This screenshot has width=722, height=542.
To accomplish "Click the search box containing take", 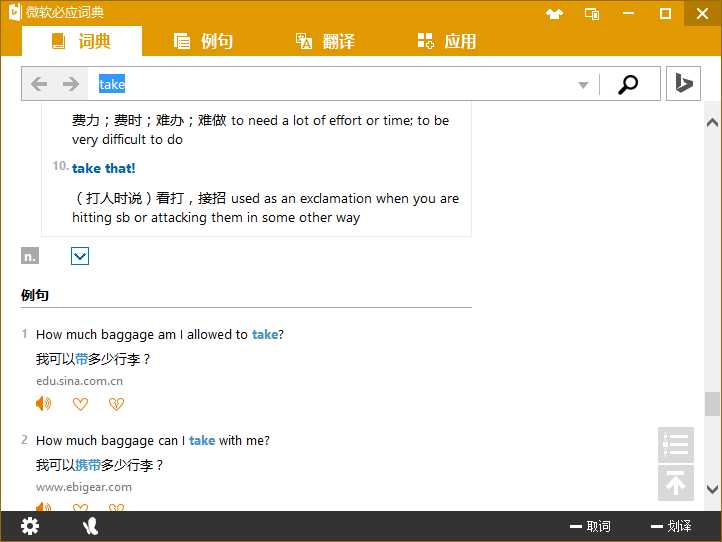I will (332, 84).
